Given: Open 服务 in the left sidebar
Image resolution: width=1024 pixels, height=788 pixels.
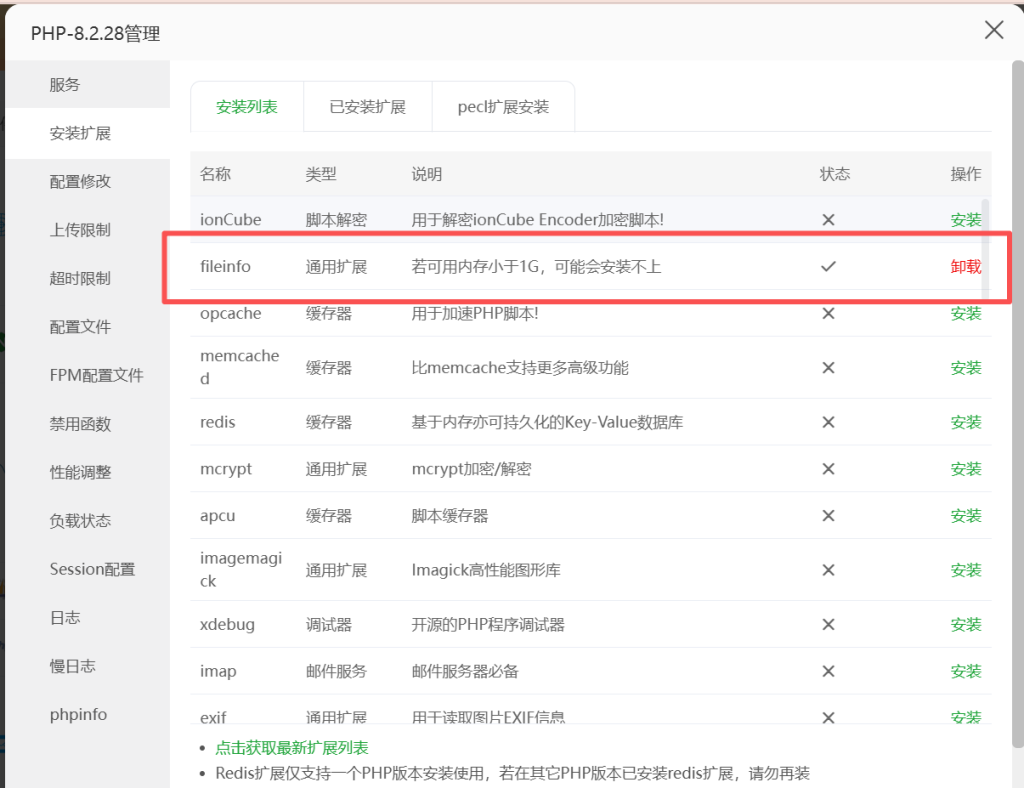Looking at the screenshot, I should click(x=65, y=85).
